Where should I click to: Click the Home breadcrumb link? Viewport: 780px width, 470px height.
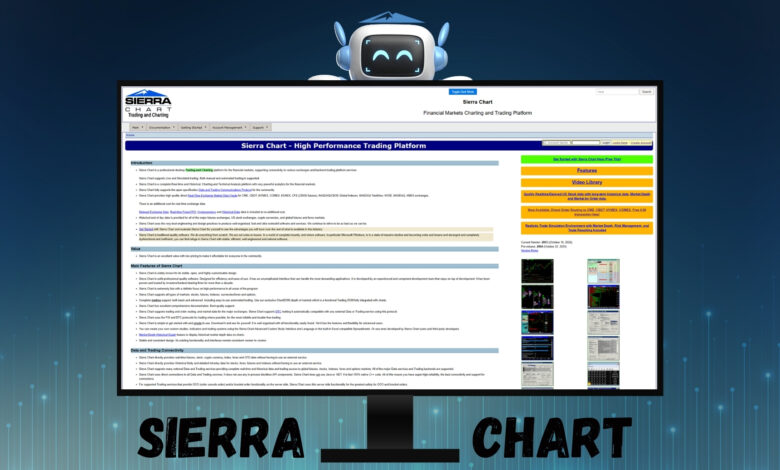[x=130, y=135]
